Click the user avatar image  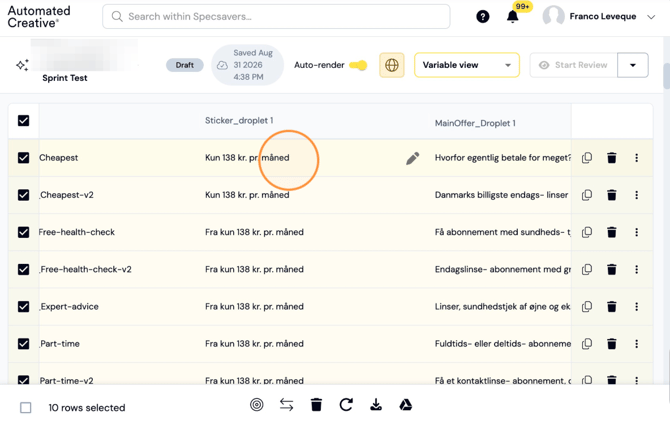pyautogui.click(x=553, y=16)
